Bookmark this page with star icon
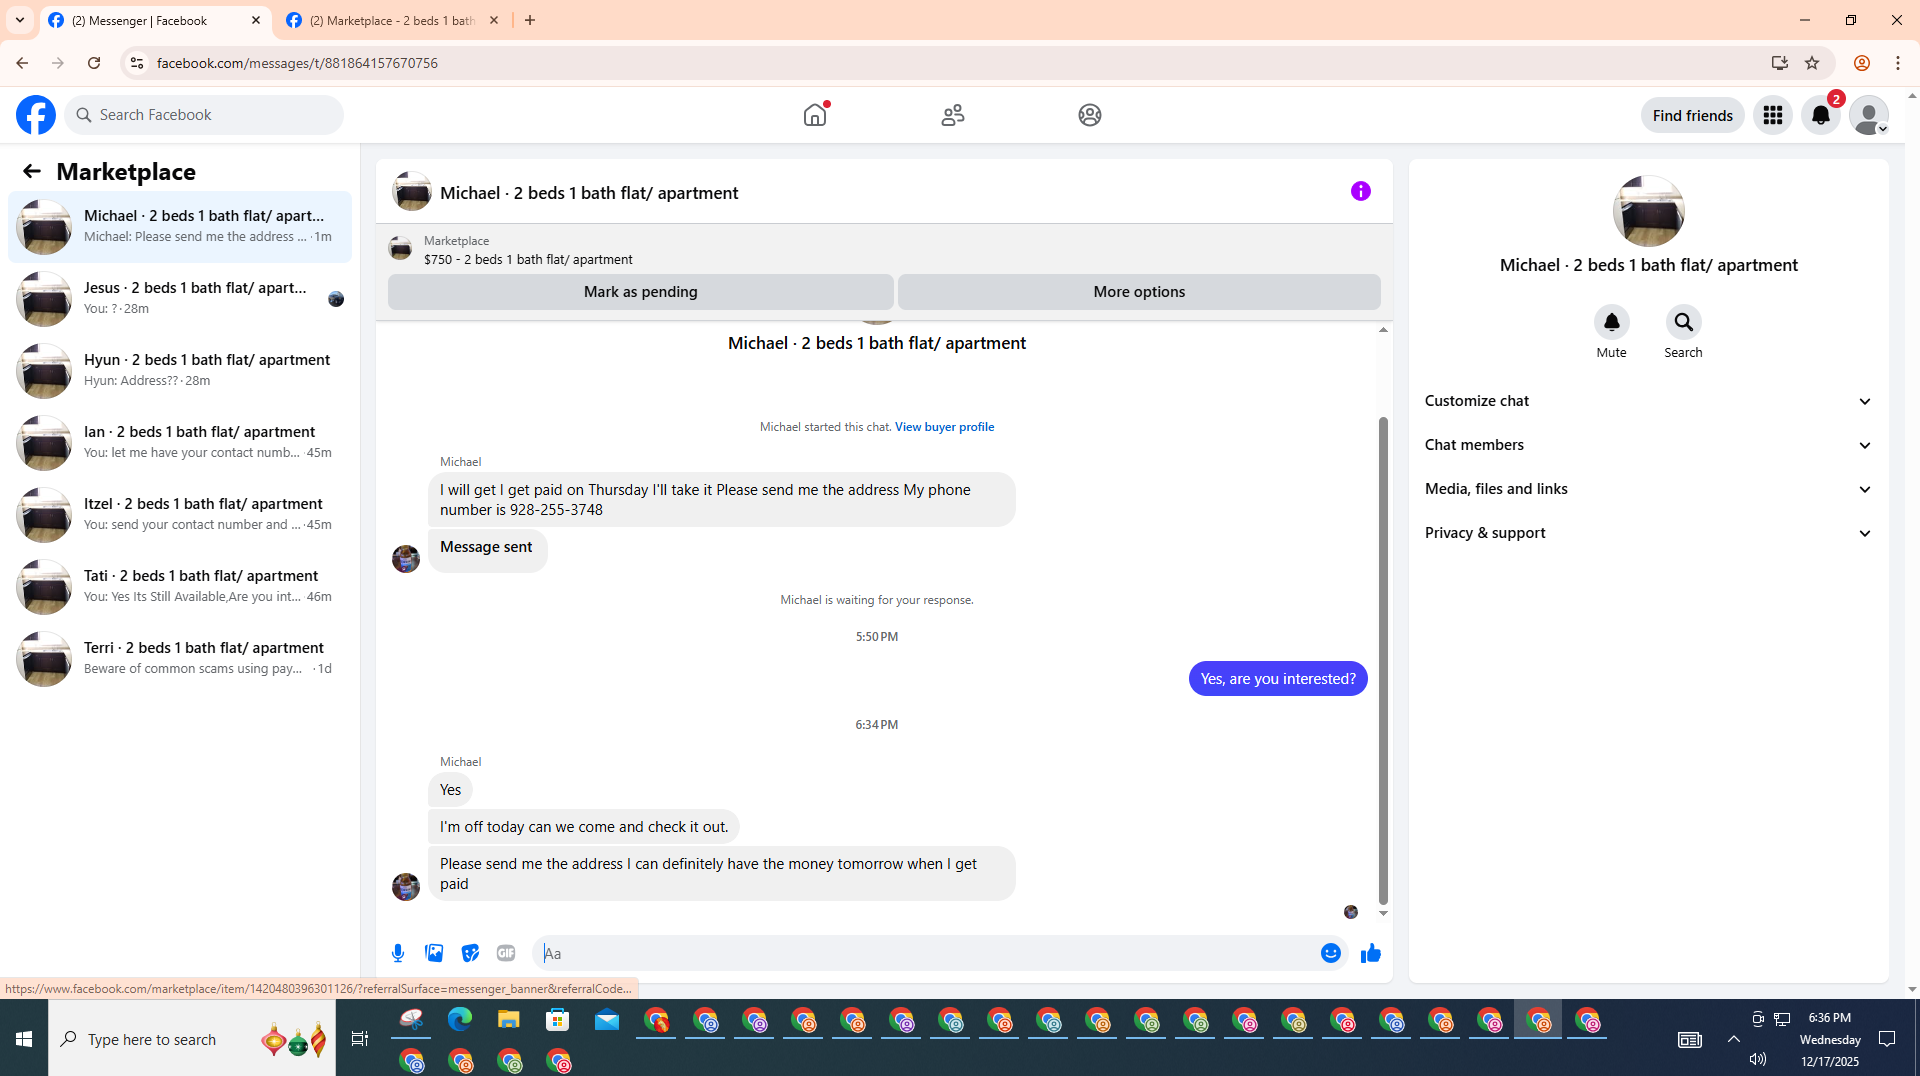Image resolution: width=1920 pixels, height=1076 pixels. 1812,63
